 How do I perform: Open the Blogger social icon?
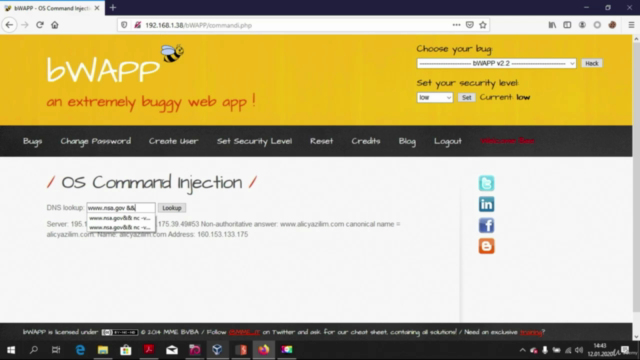coord(487,246)
